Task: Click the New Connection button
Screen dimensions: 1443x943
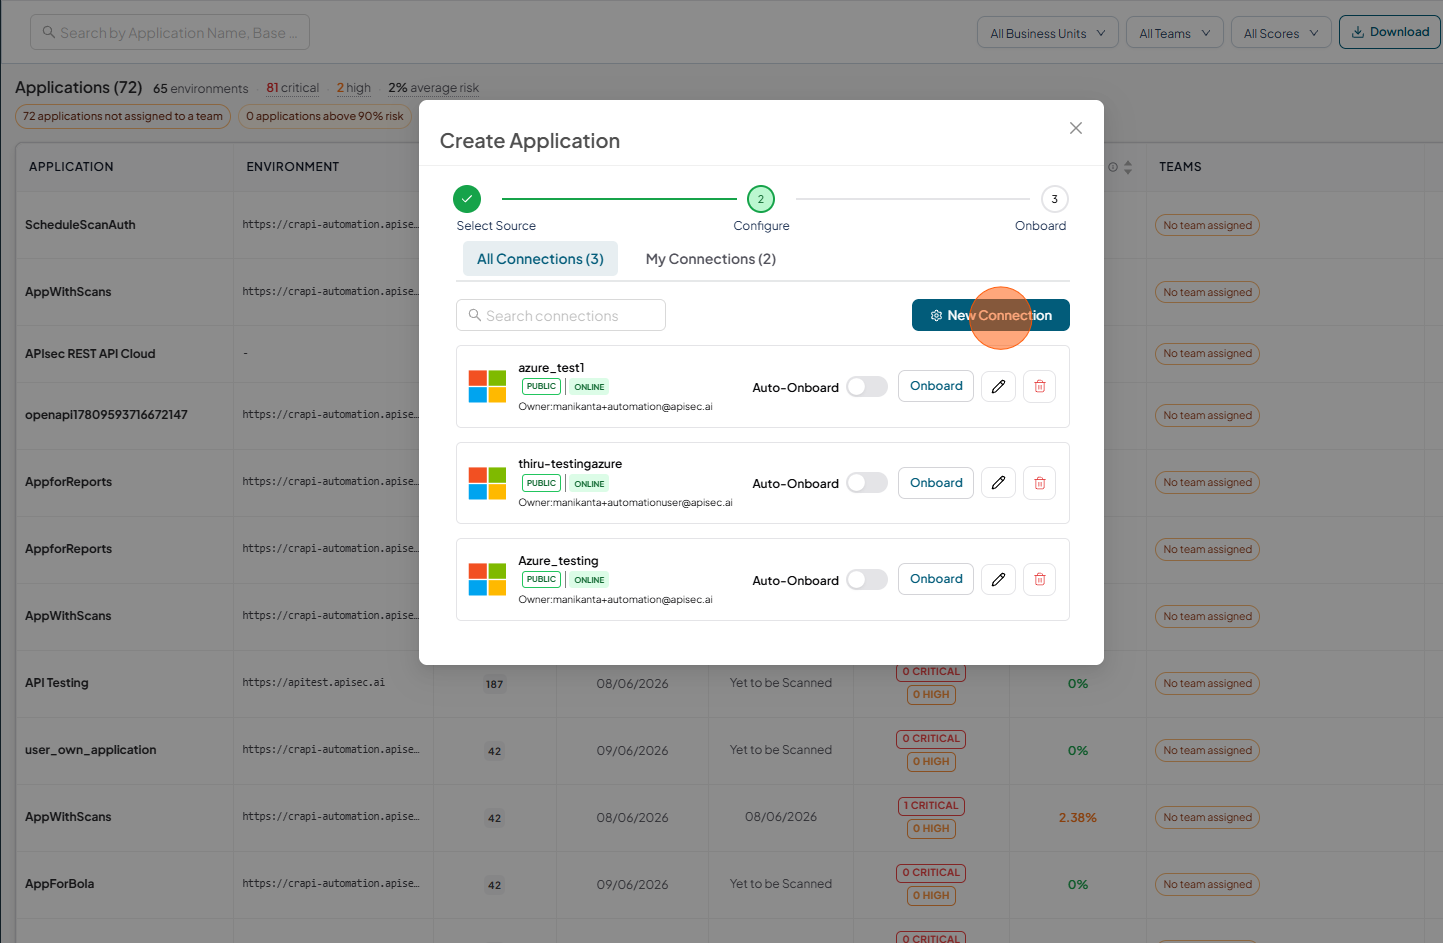Action: (x=991, y=315)
